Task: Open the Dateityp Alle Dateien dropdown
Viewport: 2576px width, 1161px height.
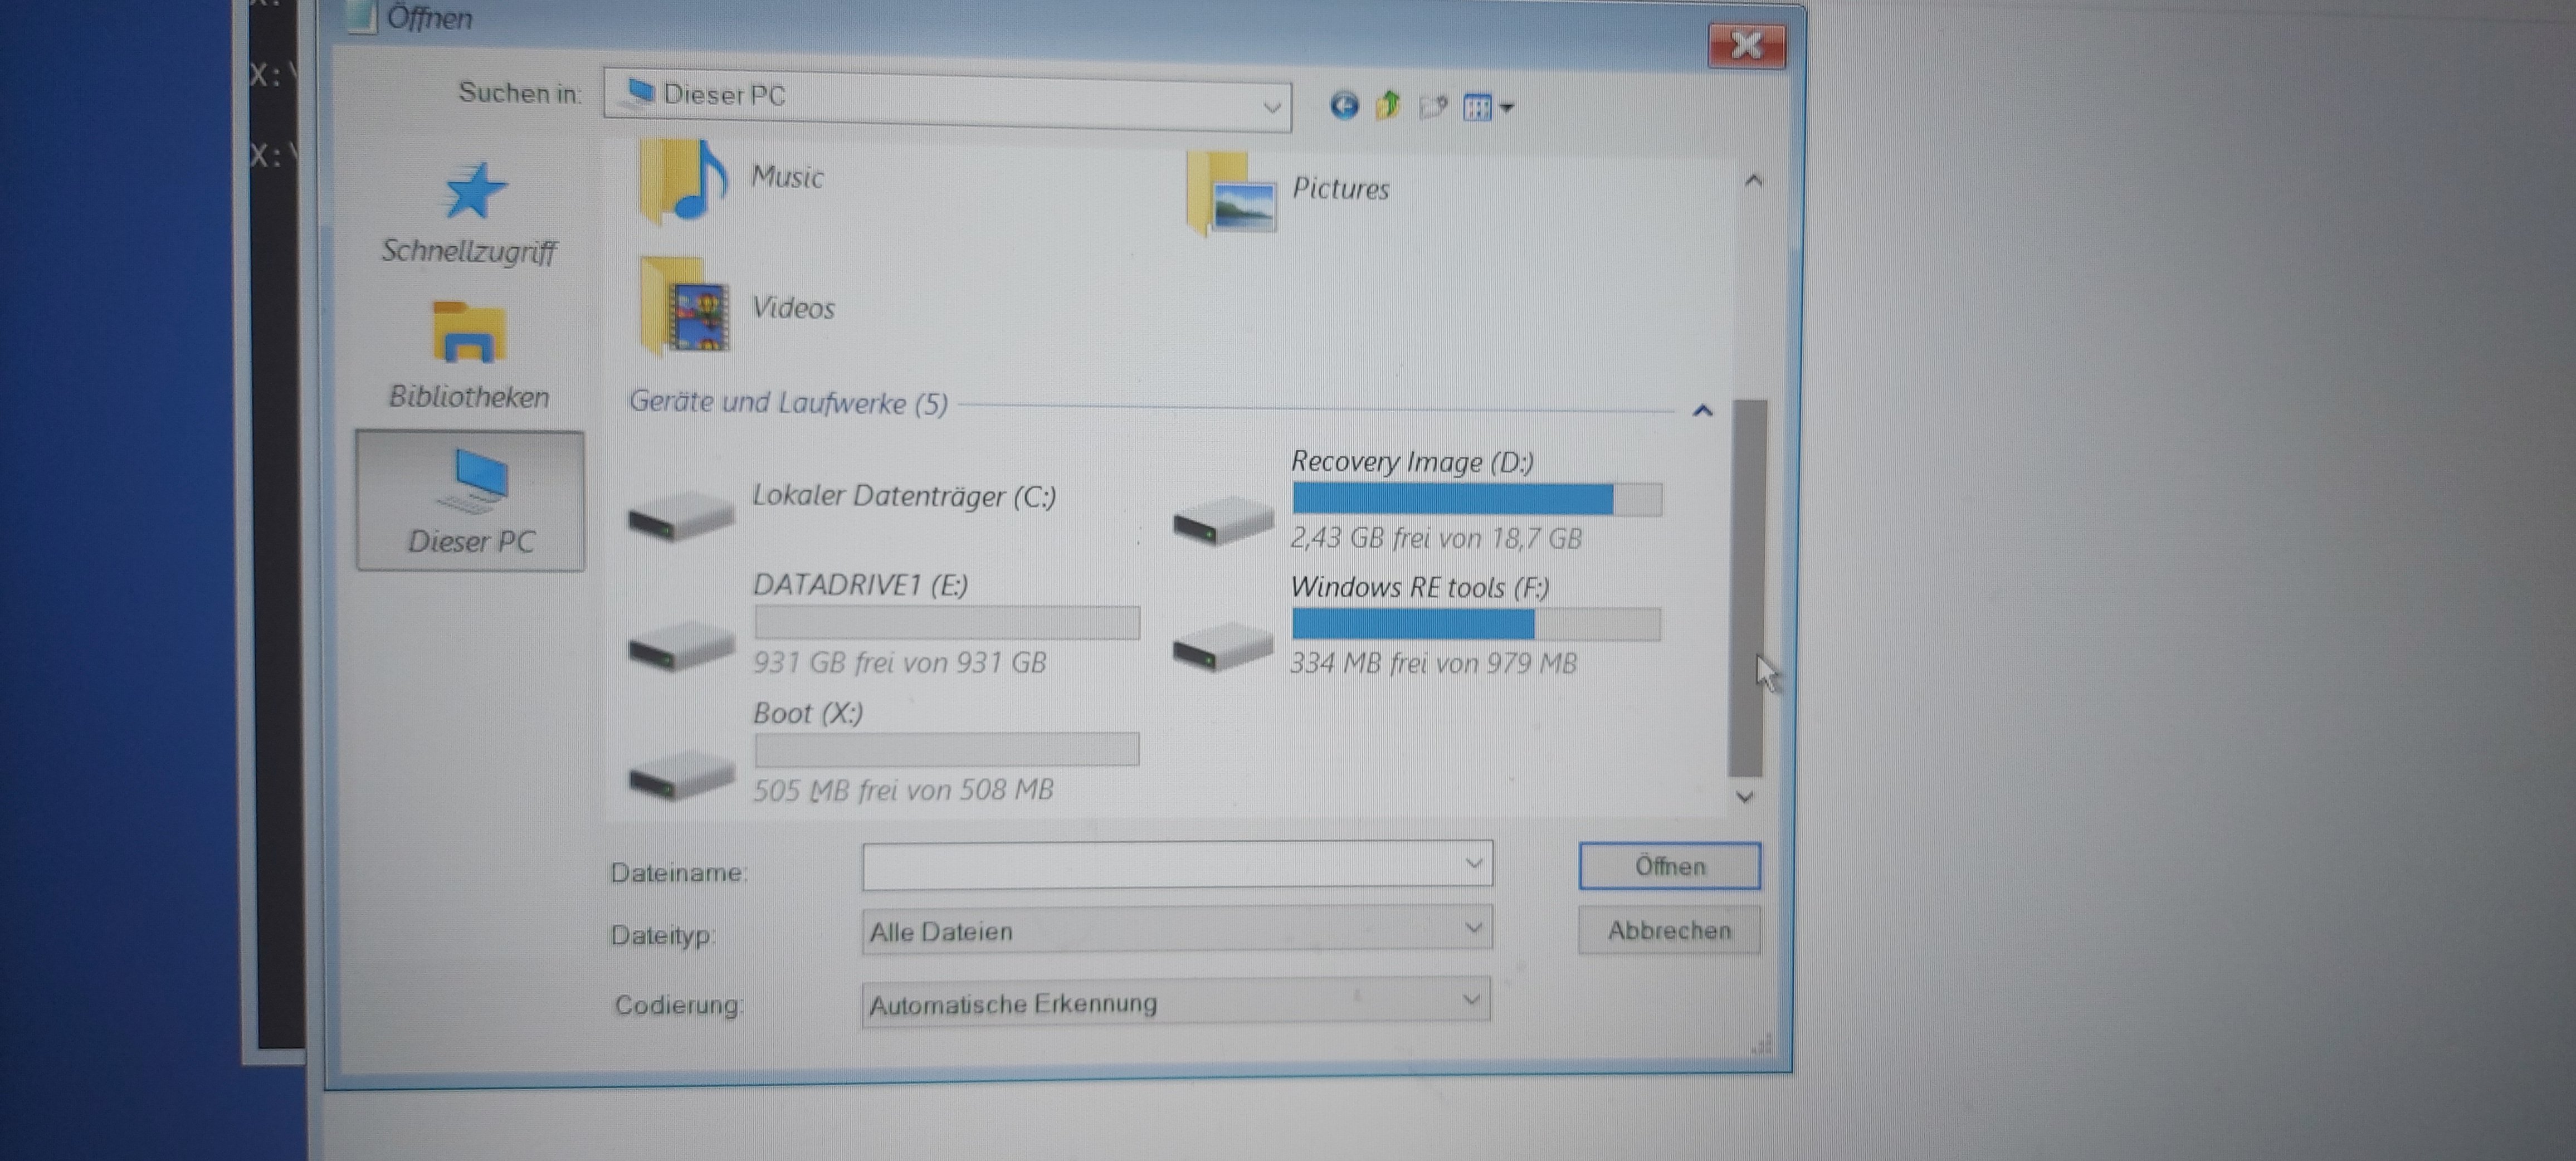Action: coord(1176,930)
